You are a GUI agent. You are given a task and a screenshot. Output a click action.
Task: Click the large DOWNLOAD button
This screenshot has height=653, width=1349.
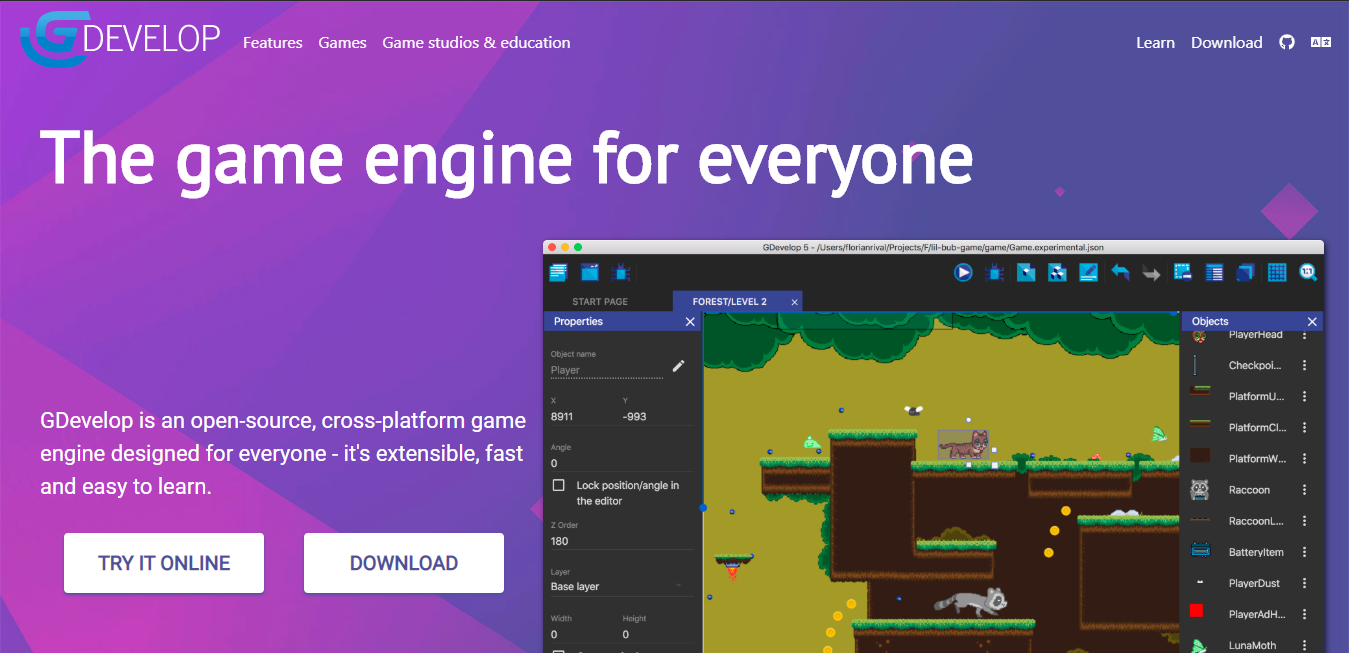[404, 563]
